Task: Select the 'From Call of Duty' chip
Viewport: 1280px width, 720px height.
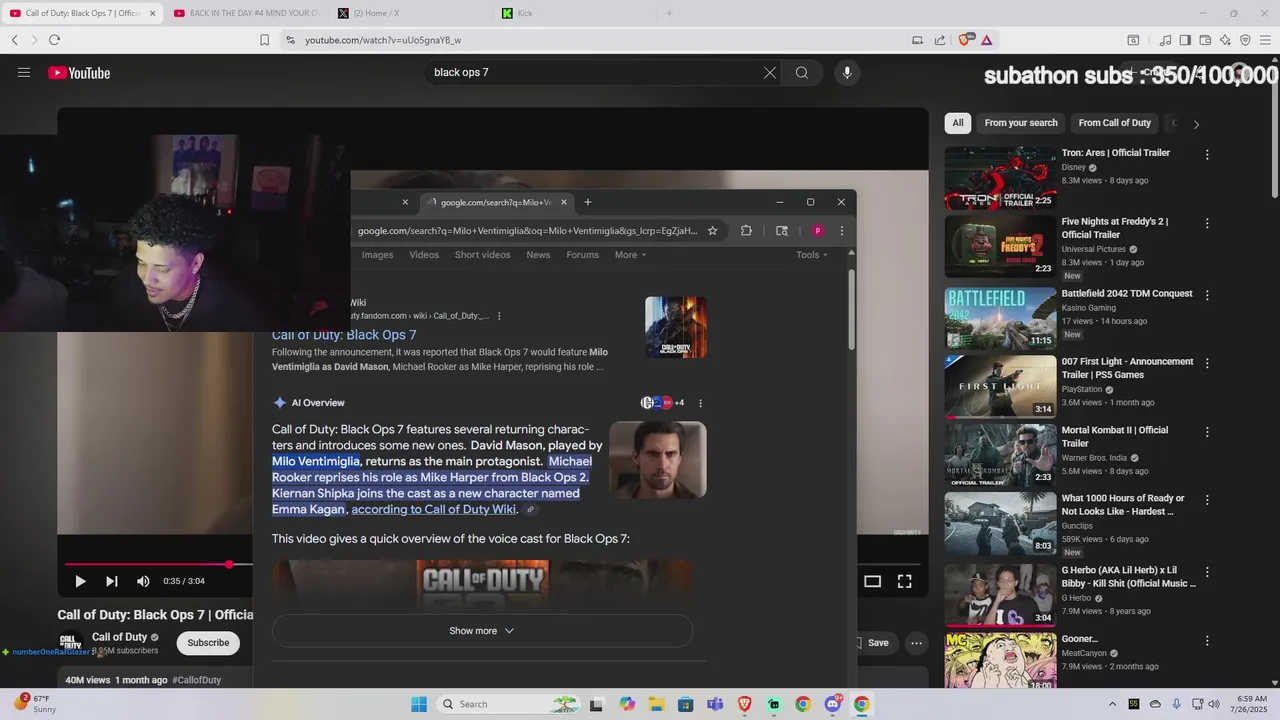Action: tap(1115, 123)
